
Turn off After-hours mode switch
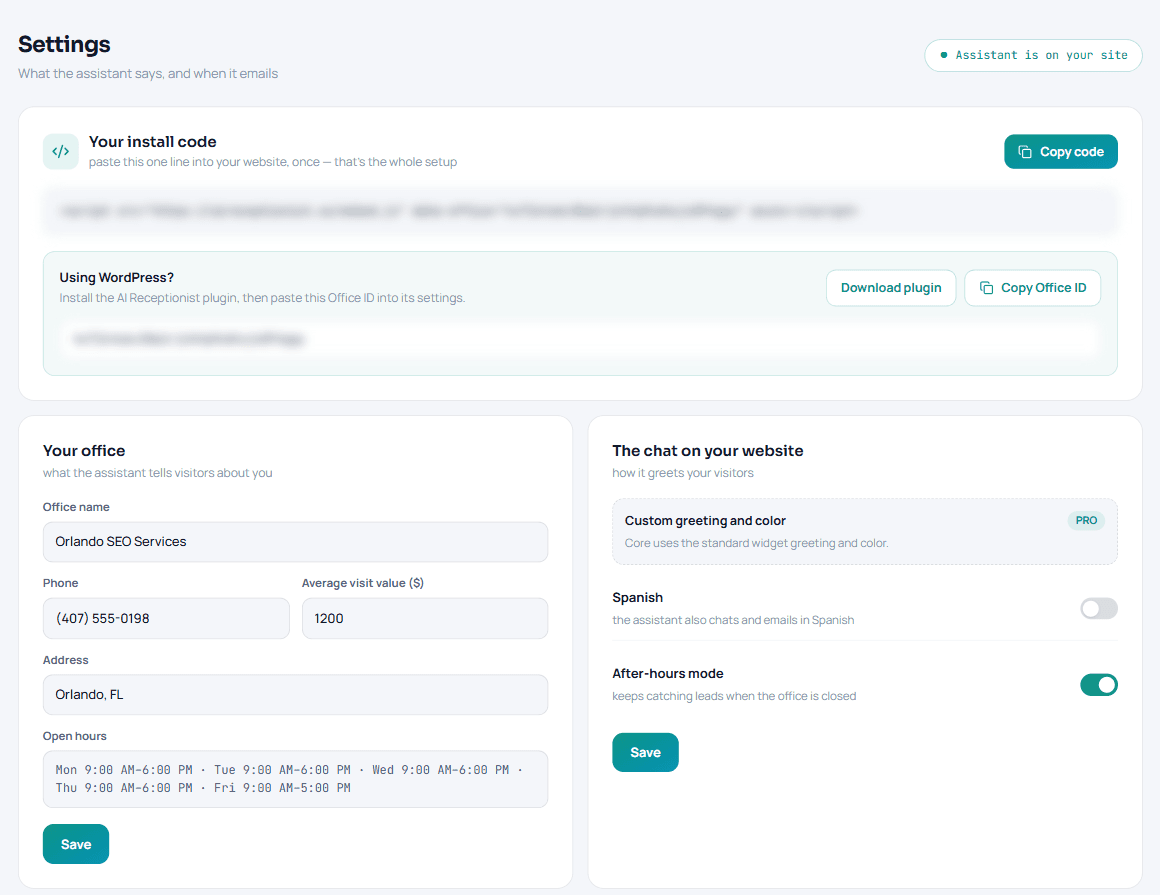tap(1099, 685)
